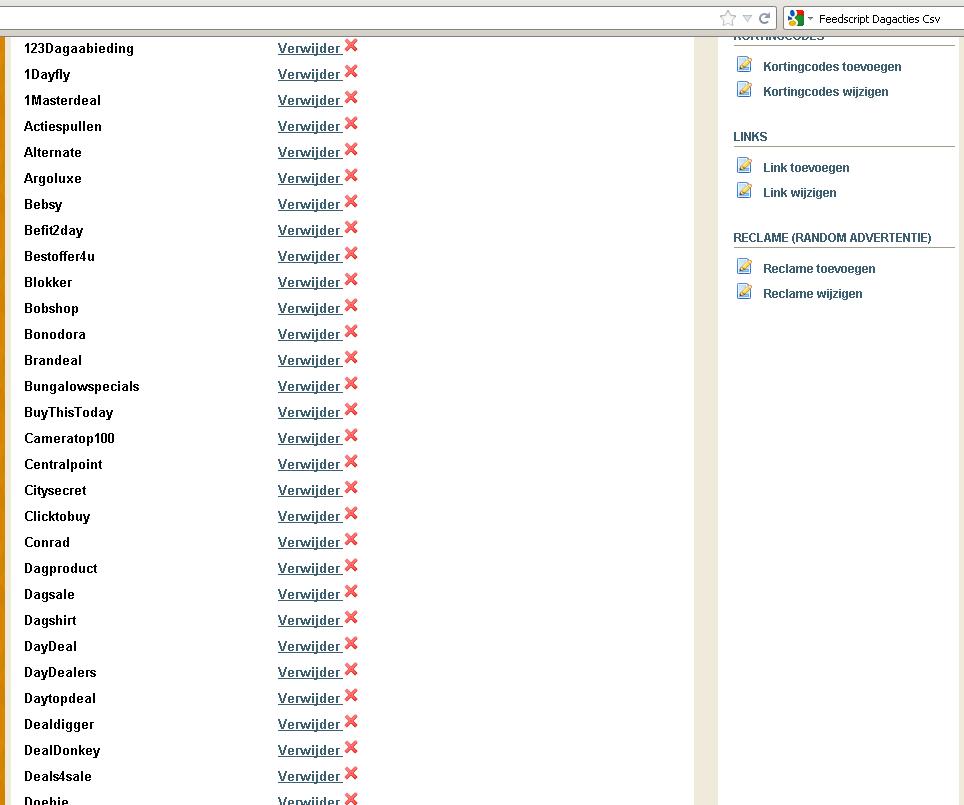Viewport: 964px width, 805px height.
Task: Click the red X icon next to Bobshop
Action: [351, 306]
